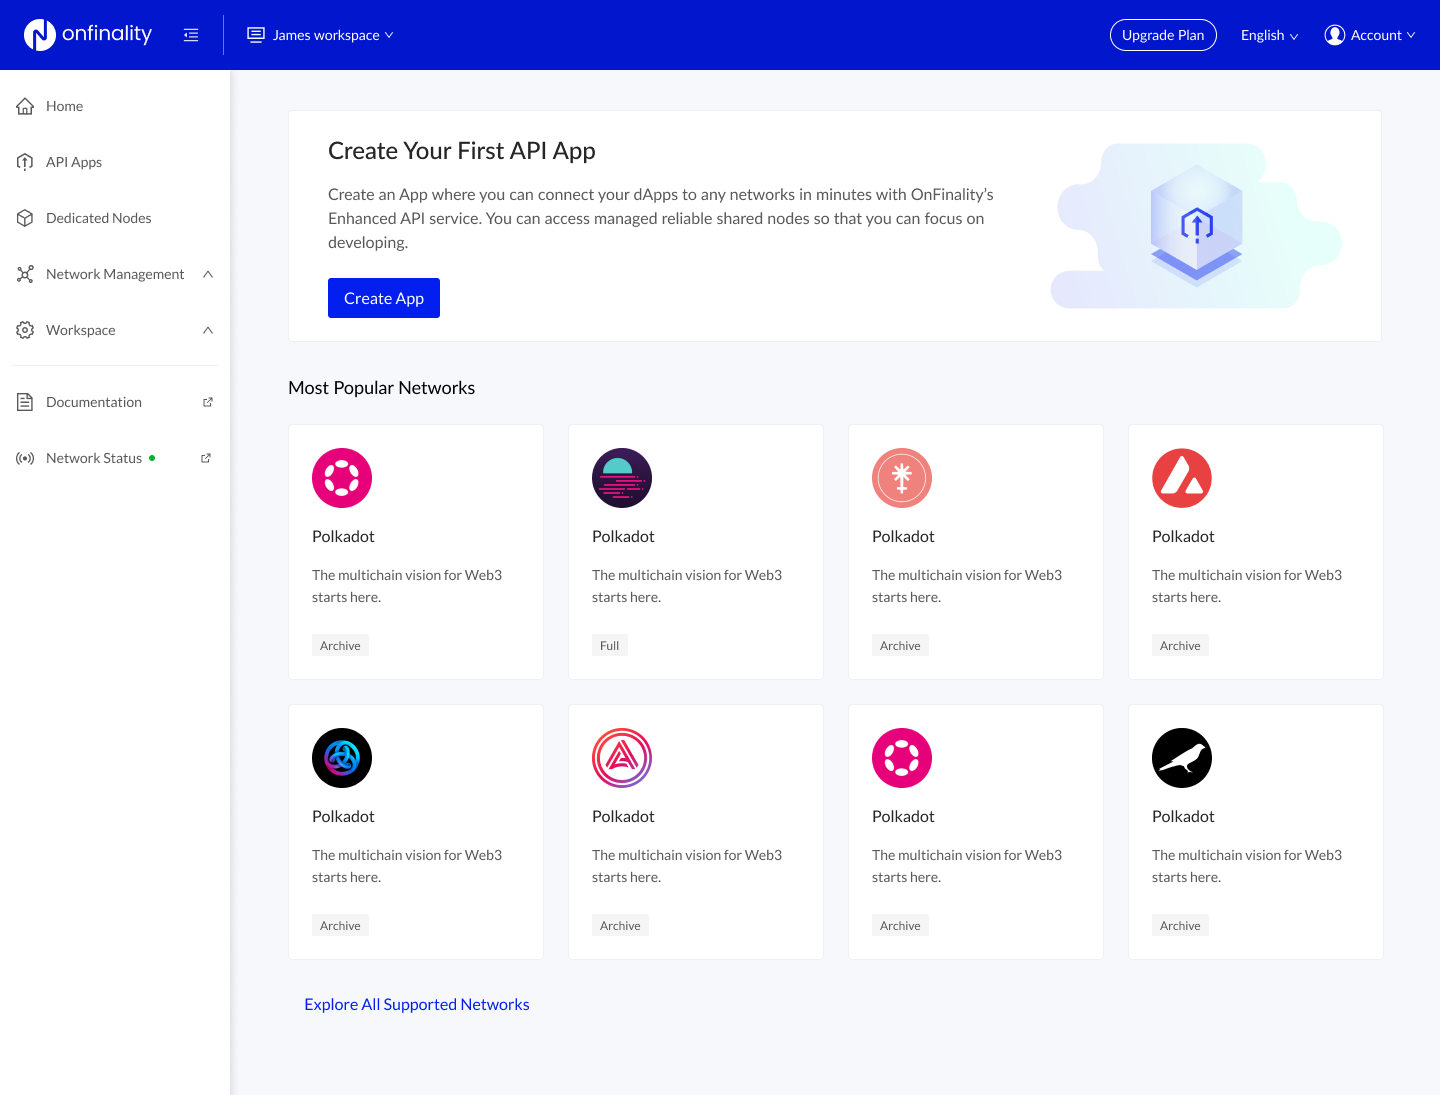
Task: Collapse Network Management chevron
Action: point(208,274)
